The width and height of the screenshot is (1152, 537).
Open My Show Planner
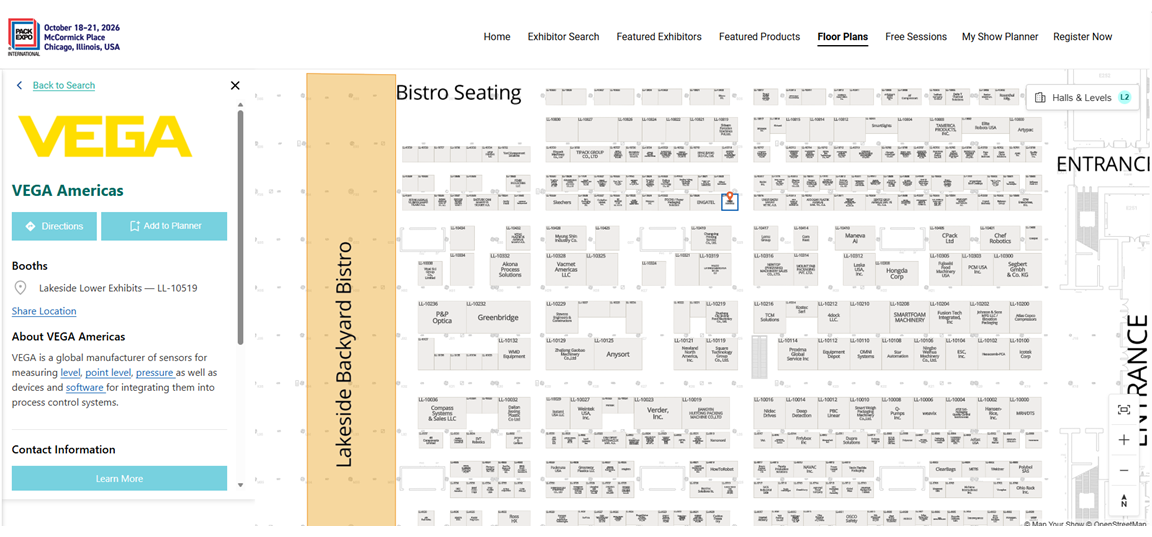click(1000, 37)
